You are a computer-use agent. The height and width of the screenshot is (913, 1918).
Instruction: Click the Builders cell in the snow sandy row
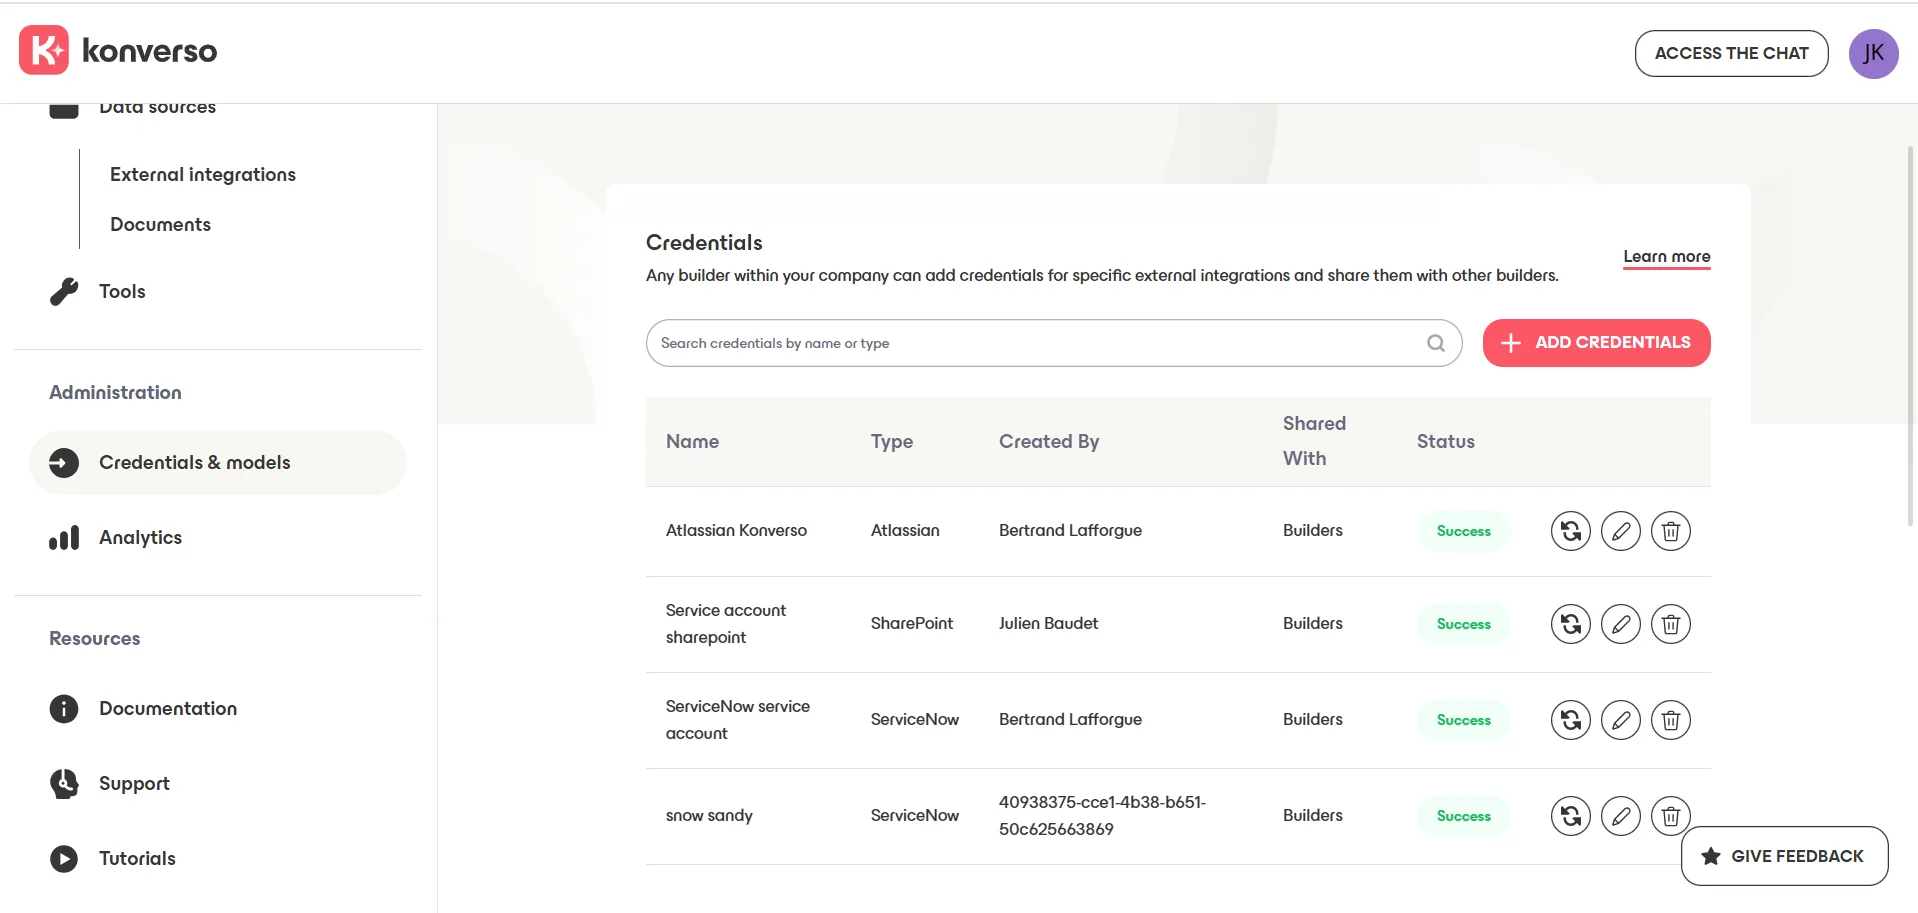pos(1312,815)
